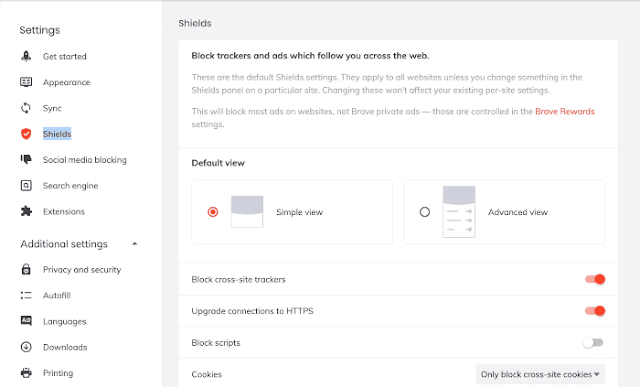The height and width of the screenshot is (387, 640).
Task: Click the Sync arrows icon
Action: coord(26,108)
